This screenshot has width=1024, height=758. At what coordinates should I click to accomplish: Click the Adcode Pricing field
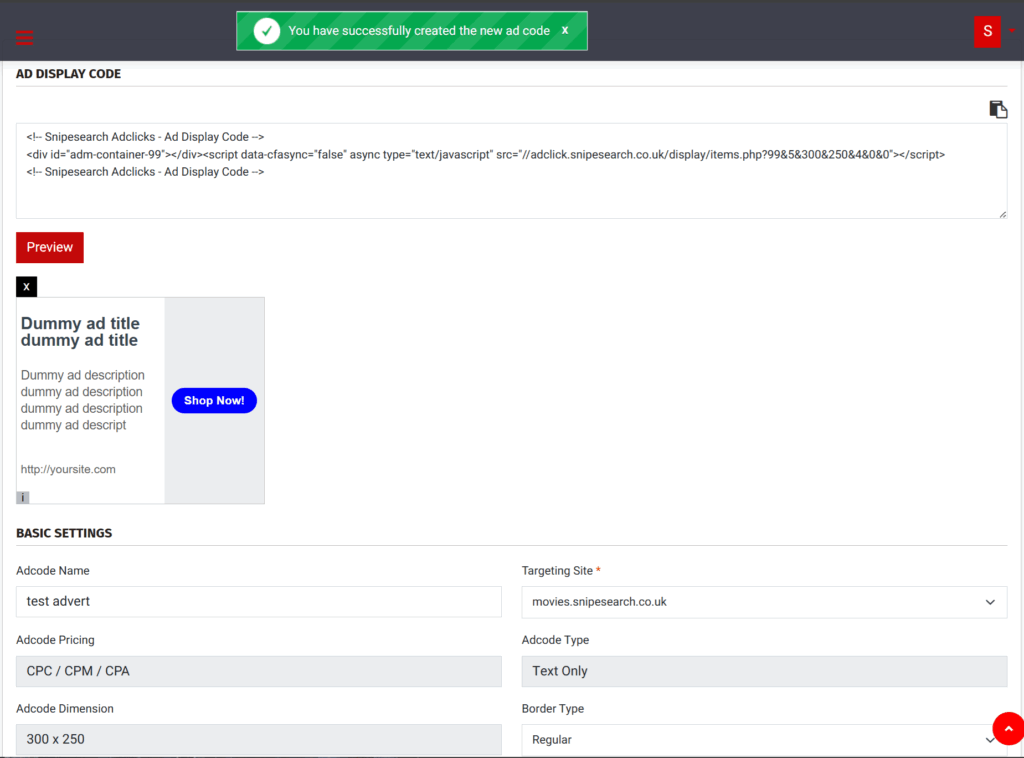pos(258,671)
